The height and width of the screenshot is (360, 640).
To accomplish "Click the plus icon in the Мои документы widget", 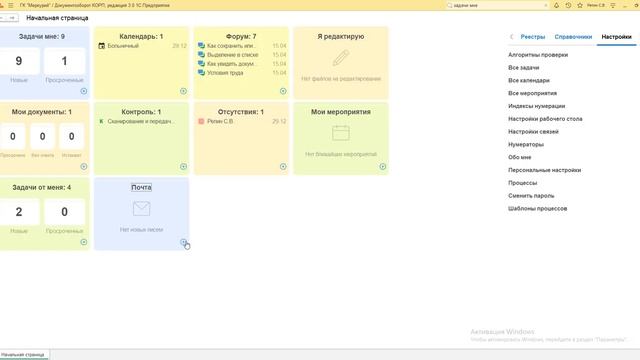I will tap(84, 167).
